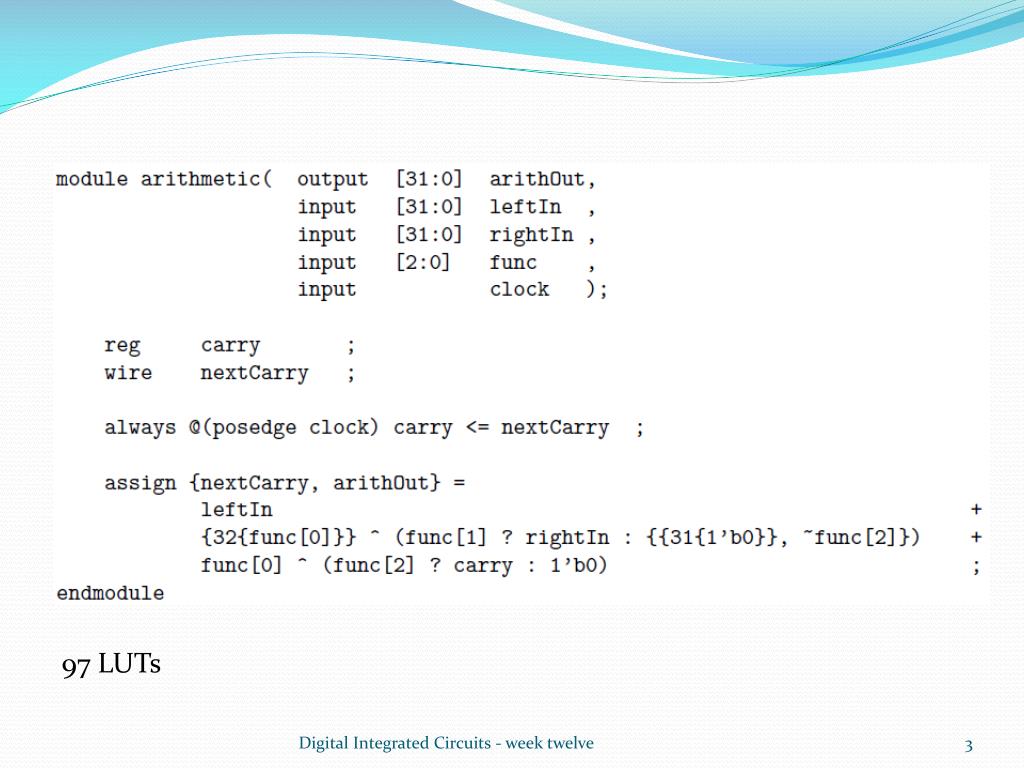The image size is (1024, 768).
Task: Select the '[2:0]' bit range text
Action: click(x=423, y=263)
